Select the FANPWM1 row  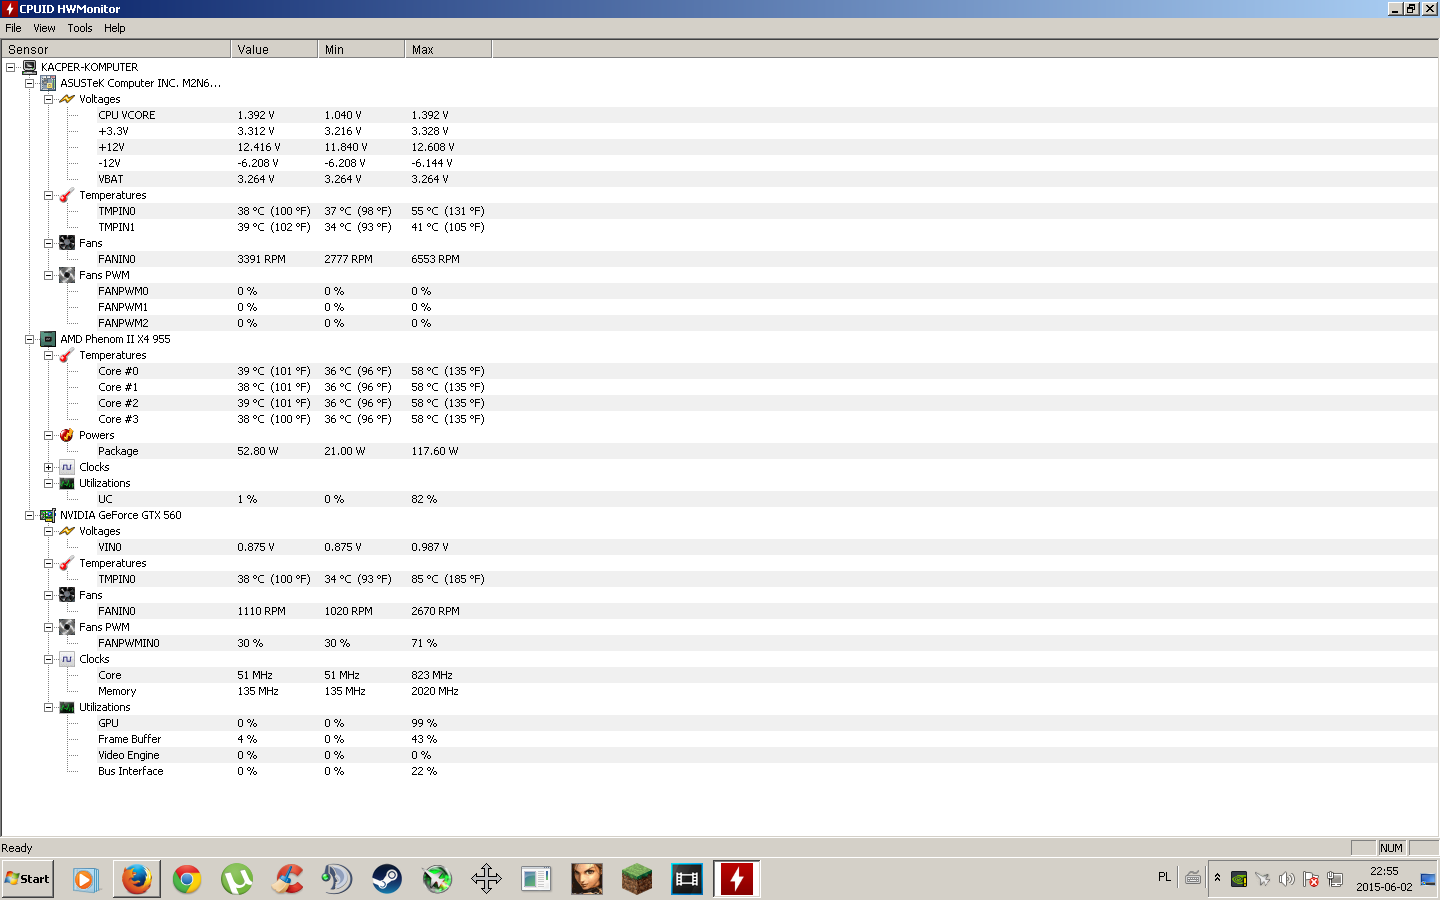click(x=719, y=307)
